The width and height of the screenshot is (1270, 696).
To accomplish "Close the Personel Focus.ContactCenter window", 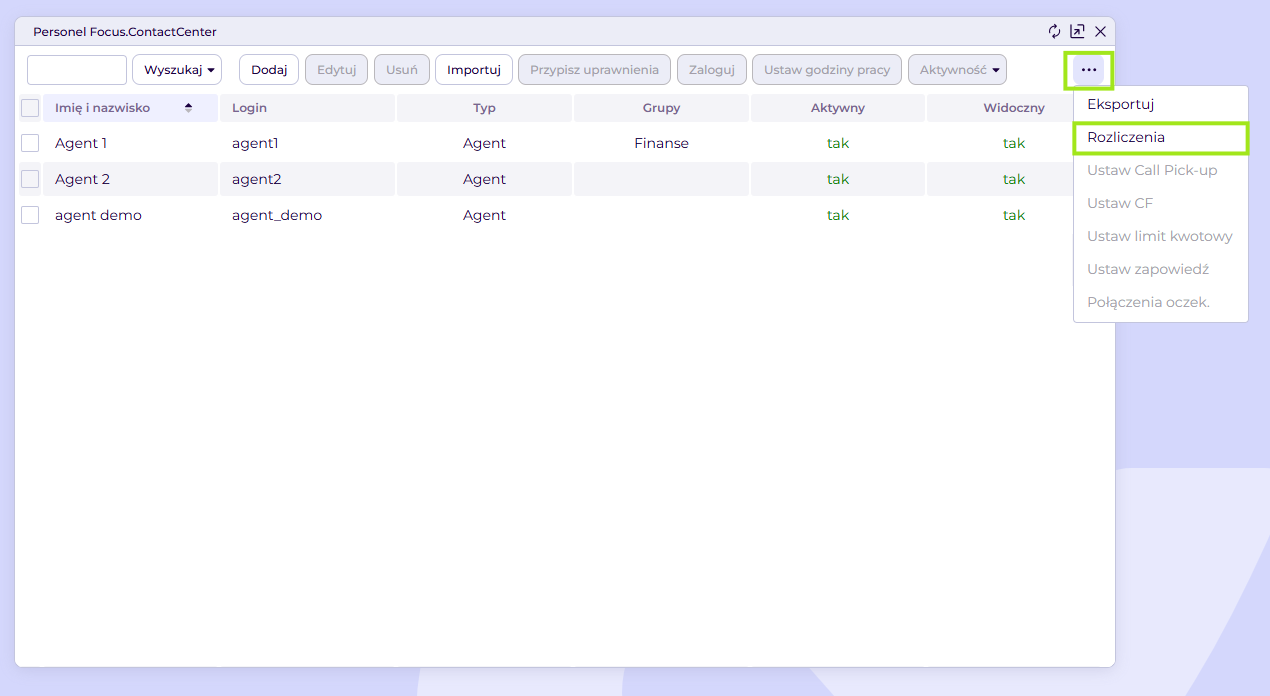I will click(1100, 31).
